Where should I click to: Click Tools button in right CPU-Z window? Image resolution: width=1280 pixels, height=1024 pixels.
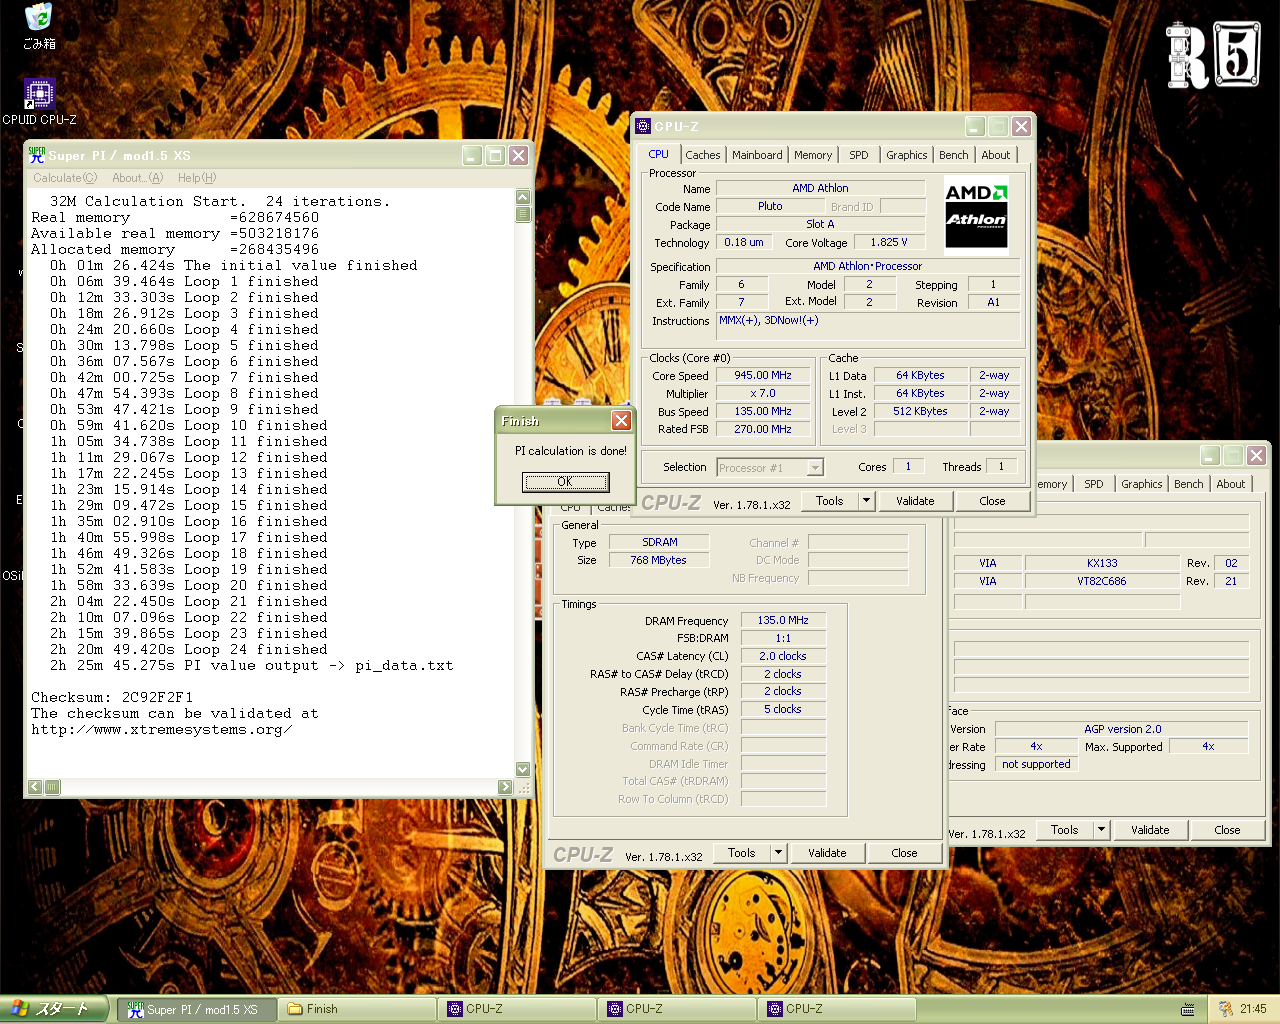click(1064, 830)
